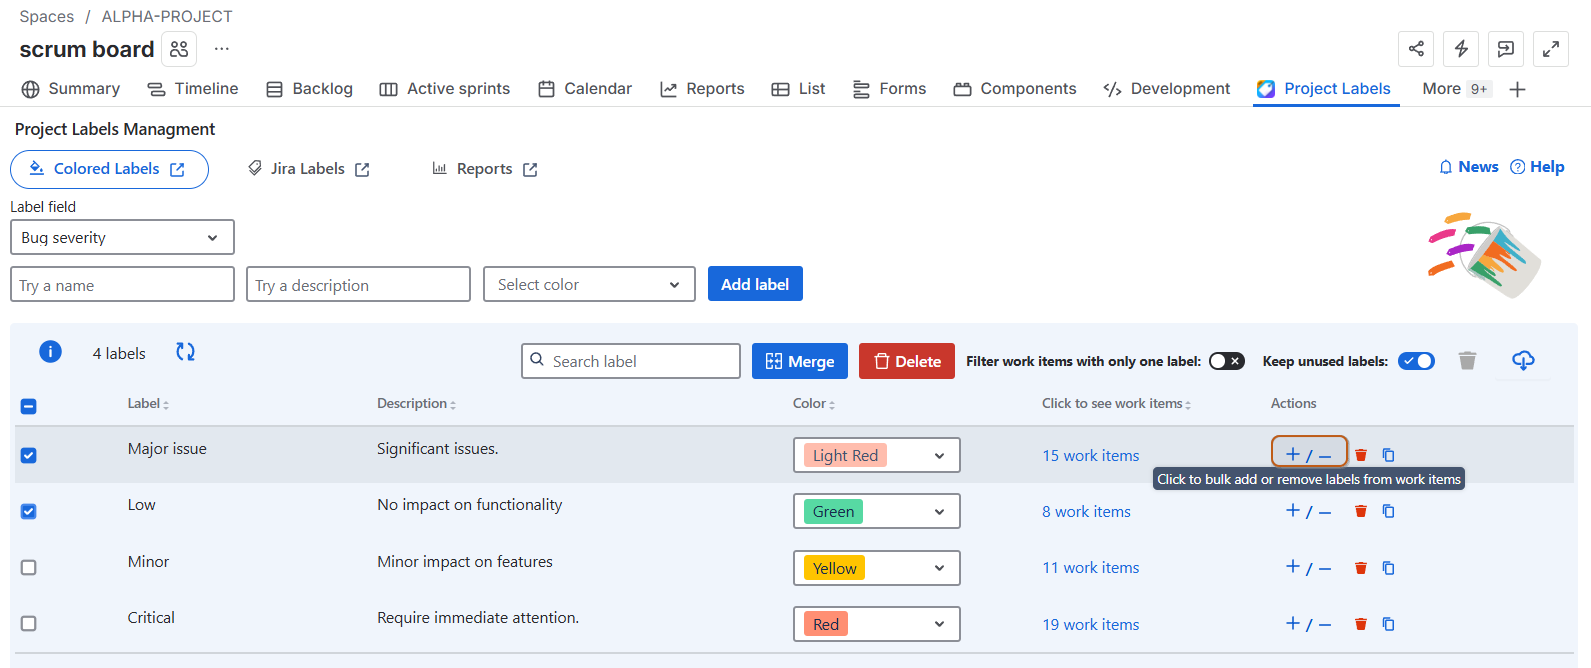This screenshot has width=1591, height=668.
Task: Open the Active sprints tab
Action: click(445, 89)
